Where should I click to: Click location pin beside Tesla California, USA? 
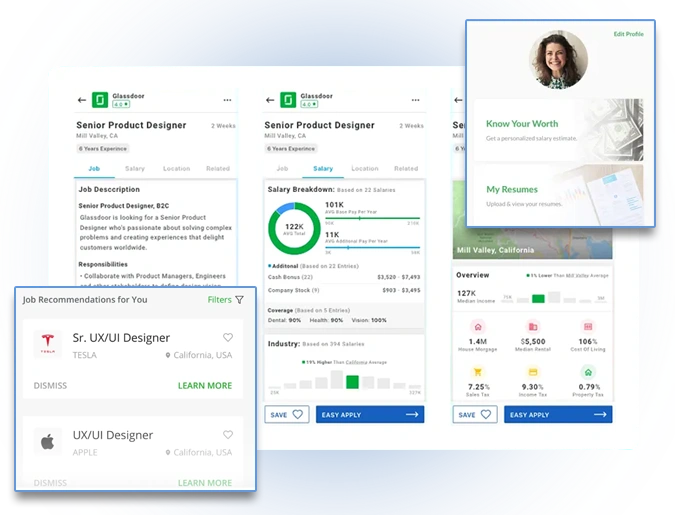pos(168,355)
